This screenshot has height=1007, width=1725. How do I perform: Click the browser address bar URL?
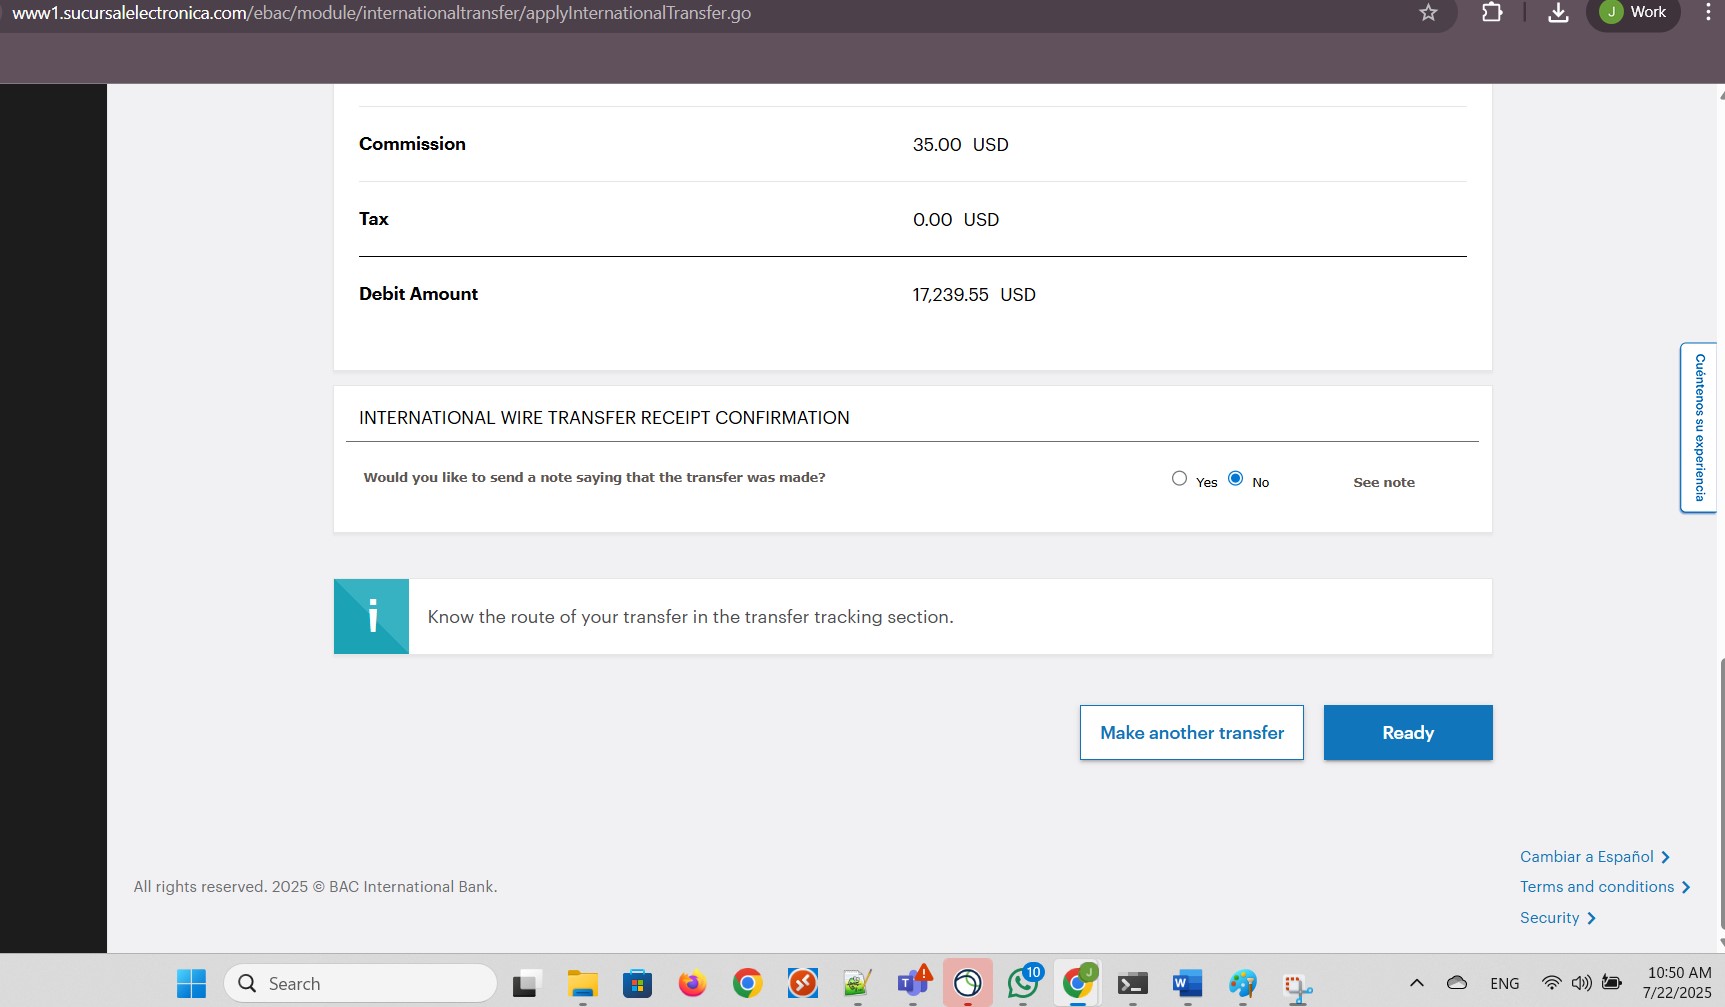pos(381,13)
